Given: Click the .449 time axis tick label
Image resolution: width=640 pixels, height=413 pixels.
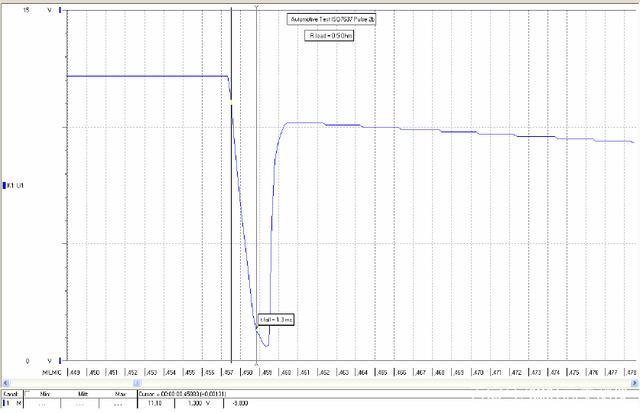Looking at the screenshot, I should click(75, 373).
